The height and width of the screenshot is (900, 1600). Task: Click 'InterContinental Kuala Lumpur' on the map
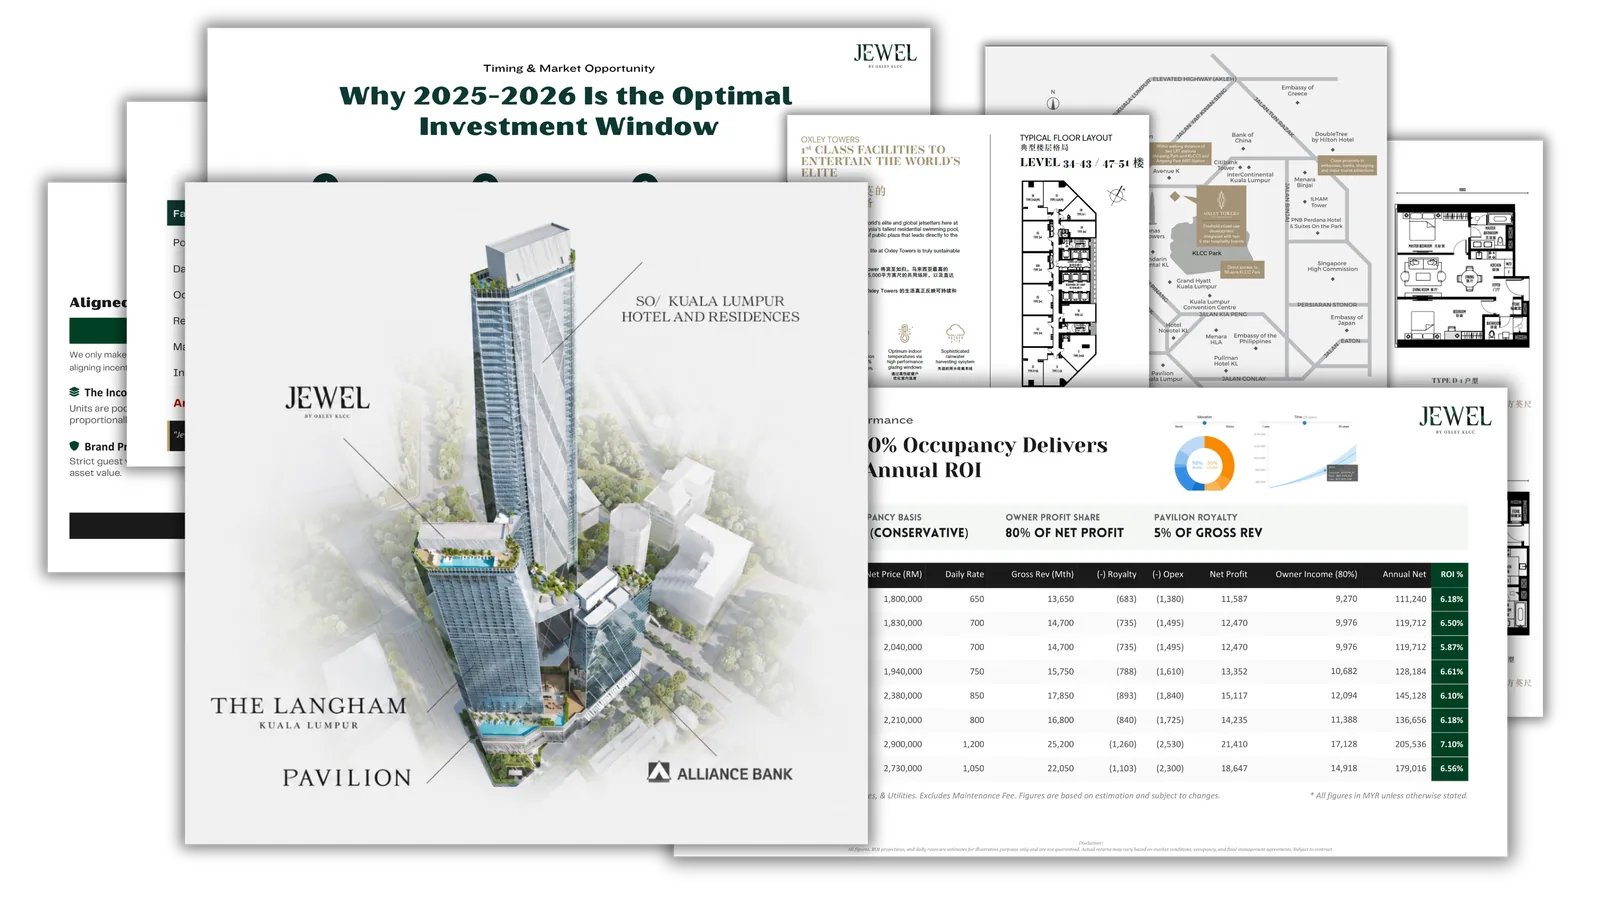click(x=1250, y=177)
